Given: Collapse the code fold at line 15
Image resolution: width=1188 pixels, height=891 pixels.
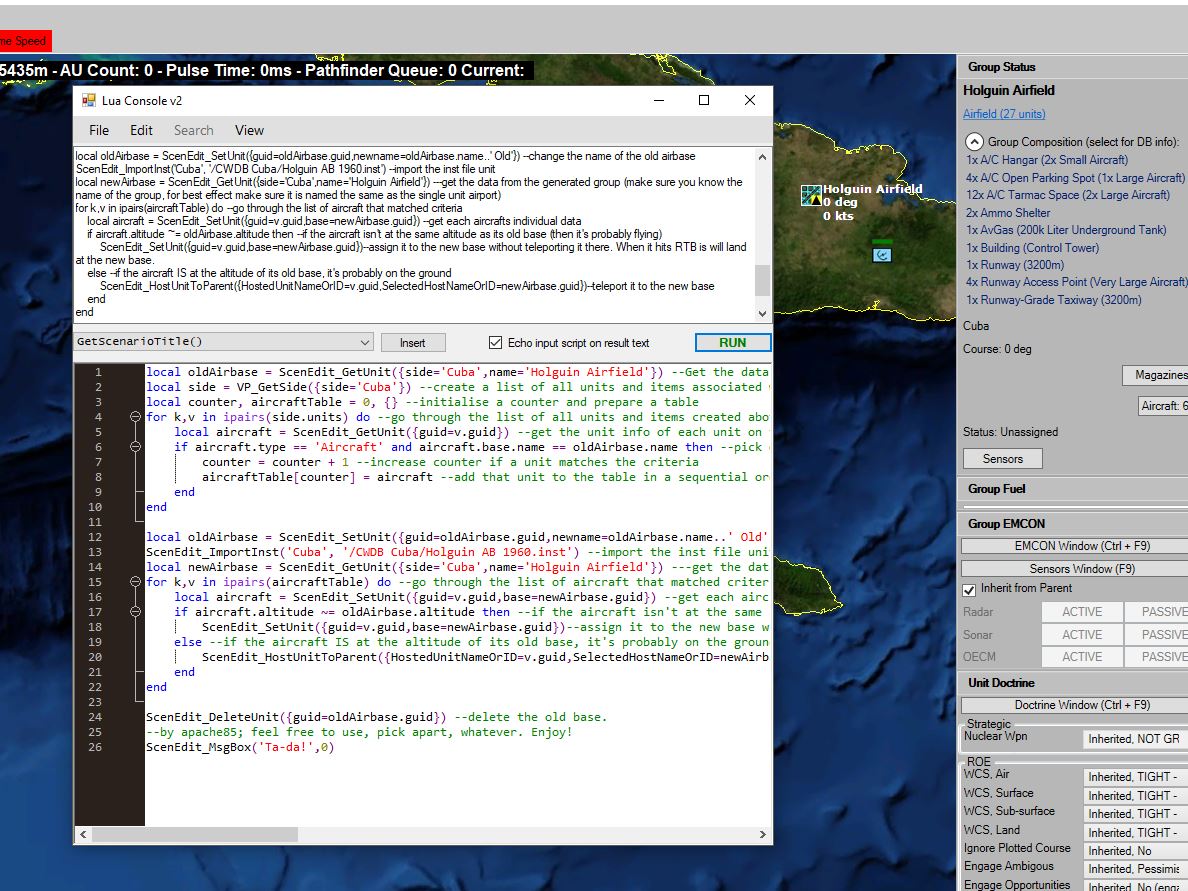Looking at the screenshot, I should (x=135, y=582).
